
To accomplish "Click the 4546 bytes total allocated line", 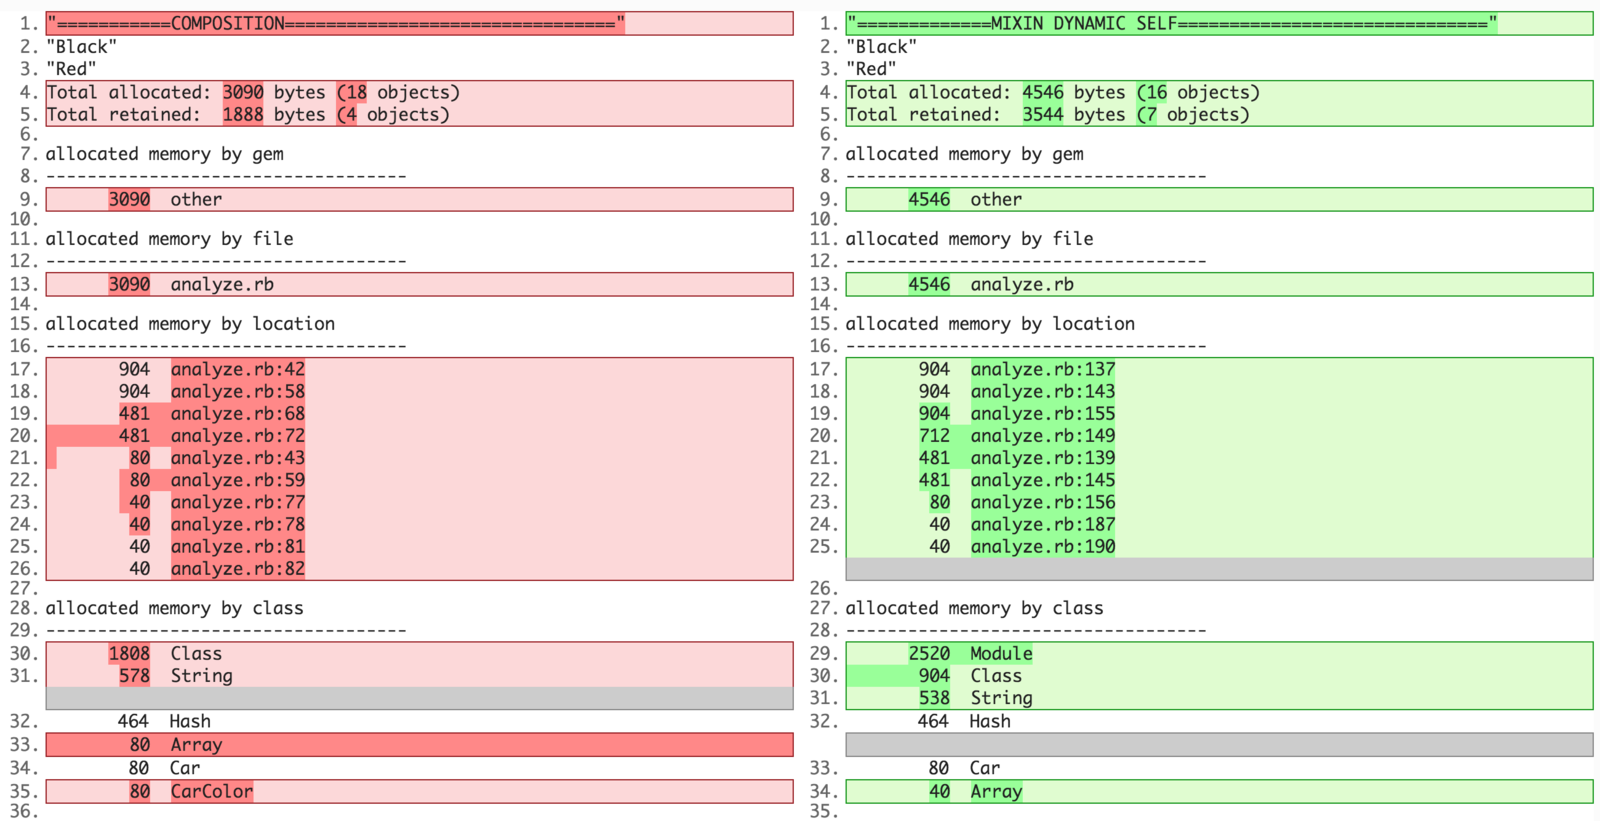I will click(1052, 92).
